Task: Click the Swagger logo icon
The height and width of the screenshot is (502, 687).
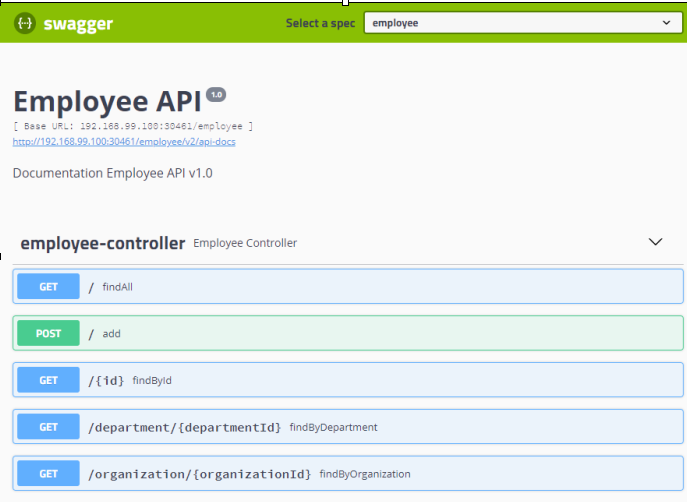Action: click(x=25, y=23)
